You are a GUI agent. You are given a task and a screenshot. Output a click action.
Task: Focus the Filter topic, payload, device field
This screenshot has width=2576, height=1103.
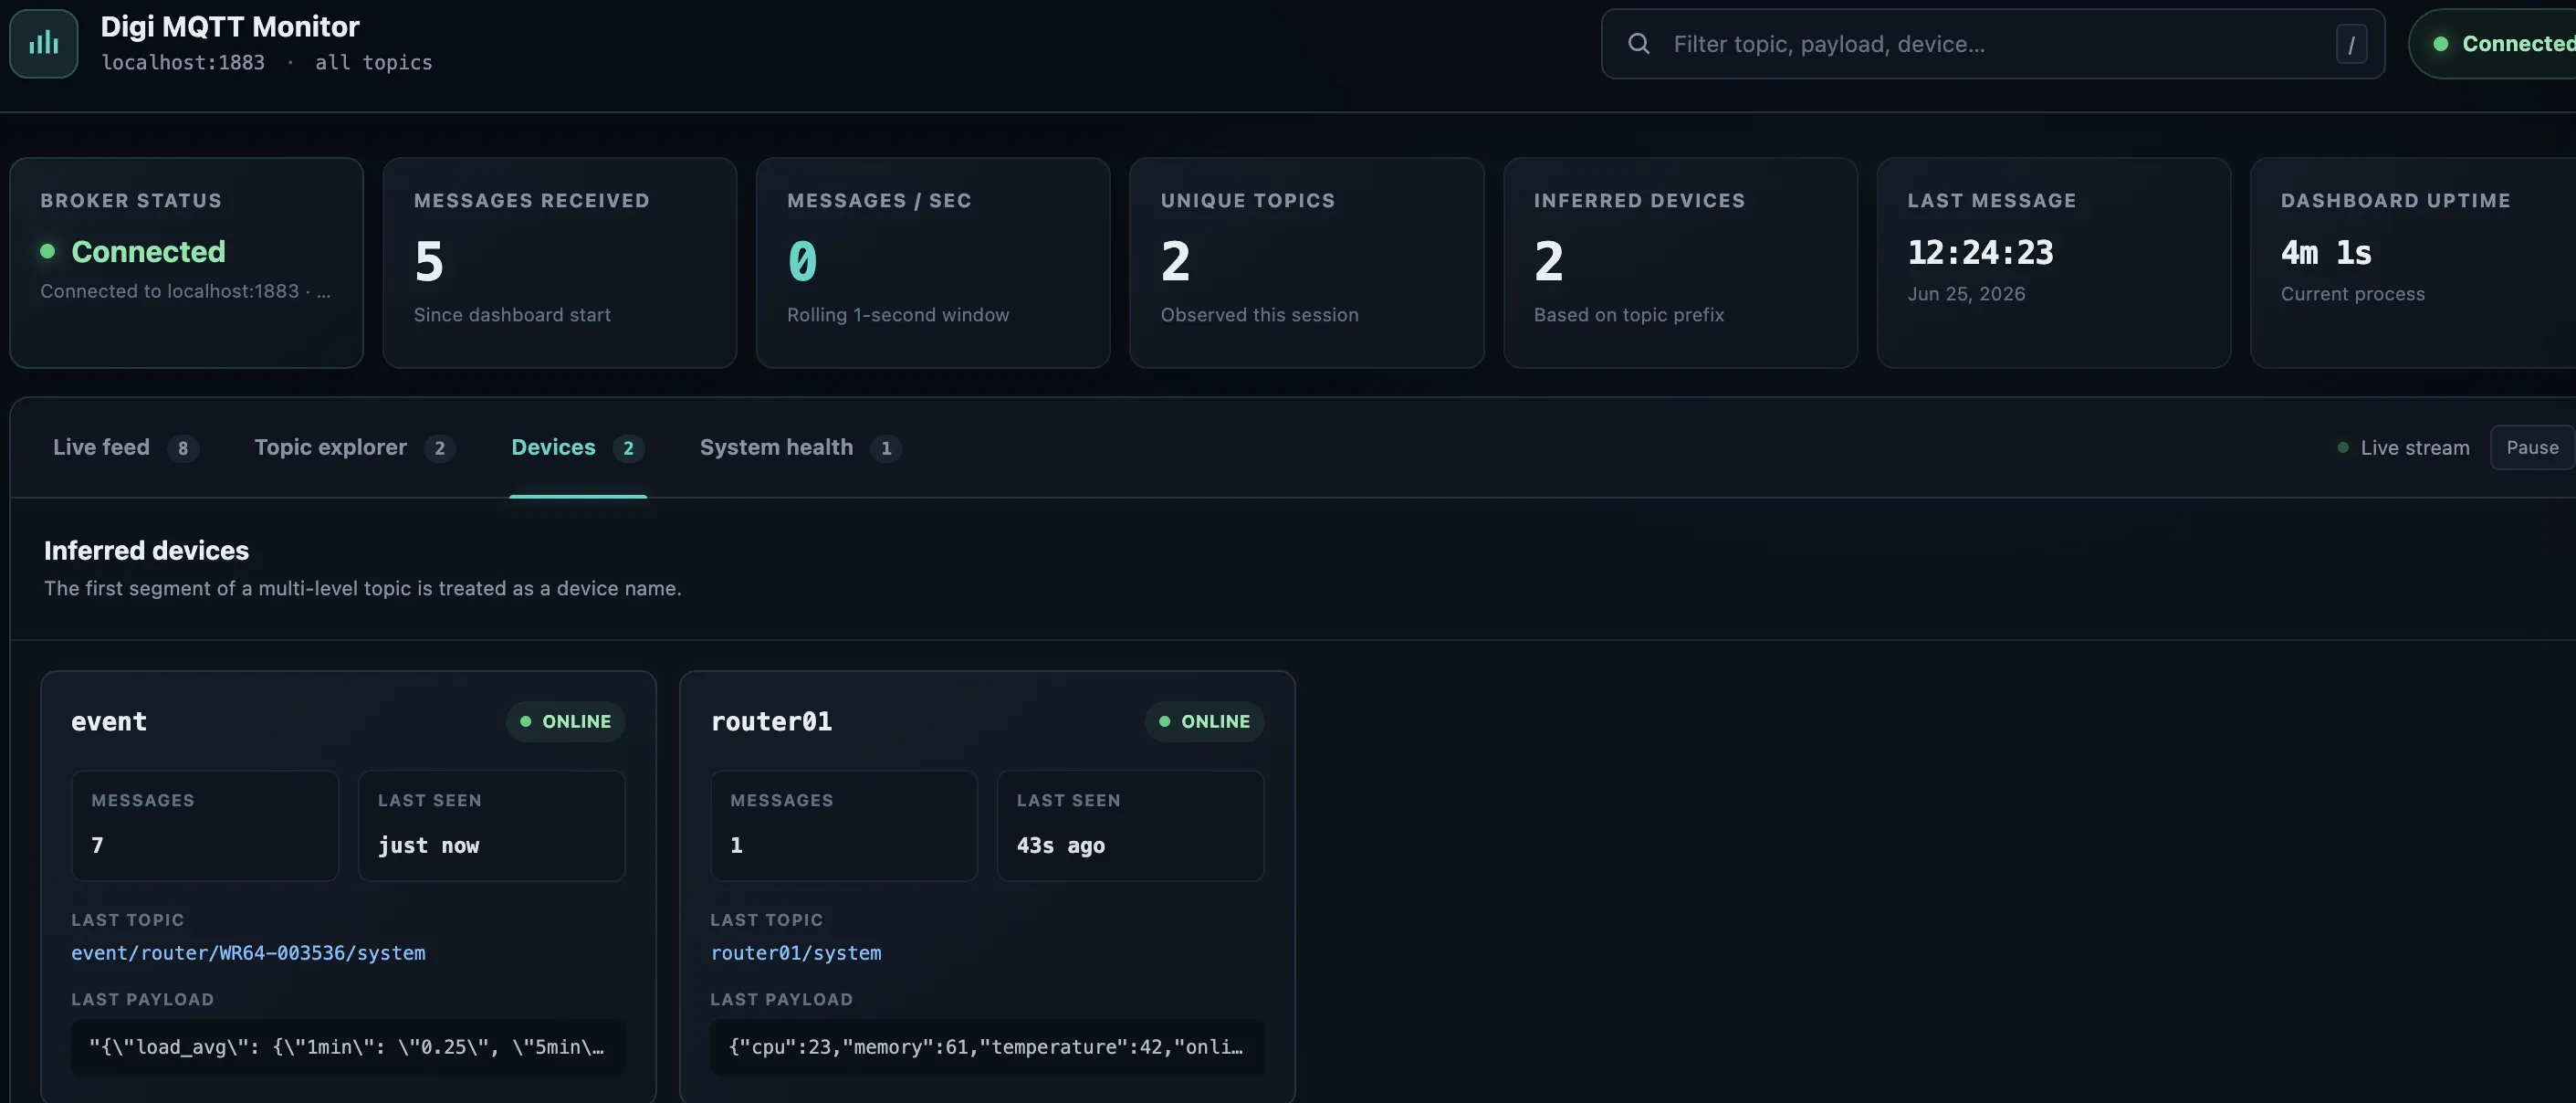1992,44
